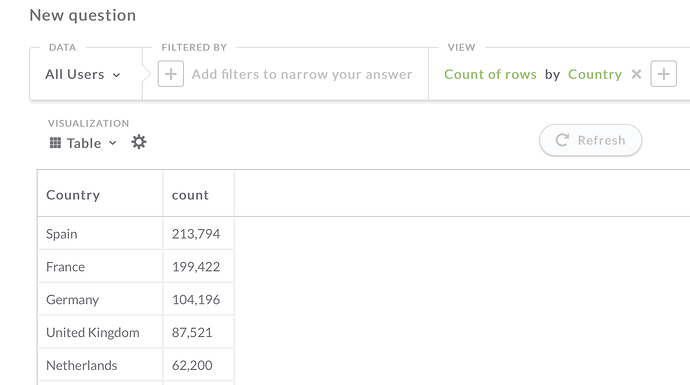
Task: Open the All Users data dropdown
Action: tap(83, 74)
